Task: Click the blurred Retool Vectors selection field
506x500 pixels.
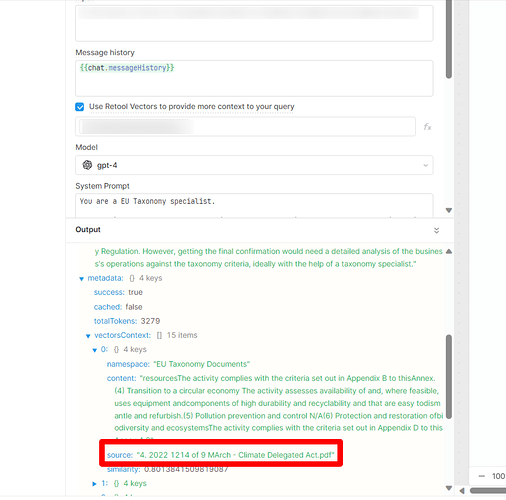Action: point(245,126)
